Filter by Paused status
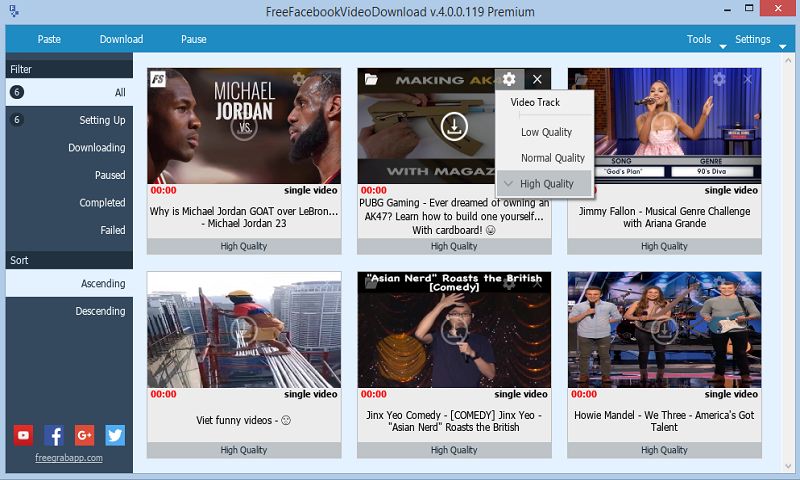Image resolution: width=800 pixels, height=480 pixels. click(69, 175)
